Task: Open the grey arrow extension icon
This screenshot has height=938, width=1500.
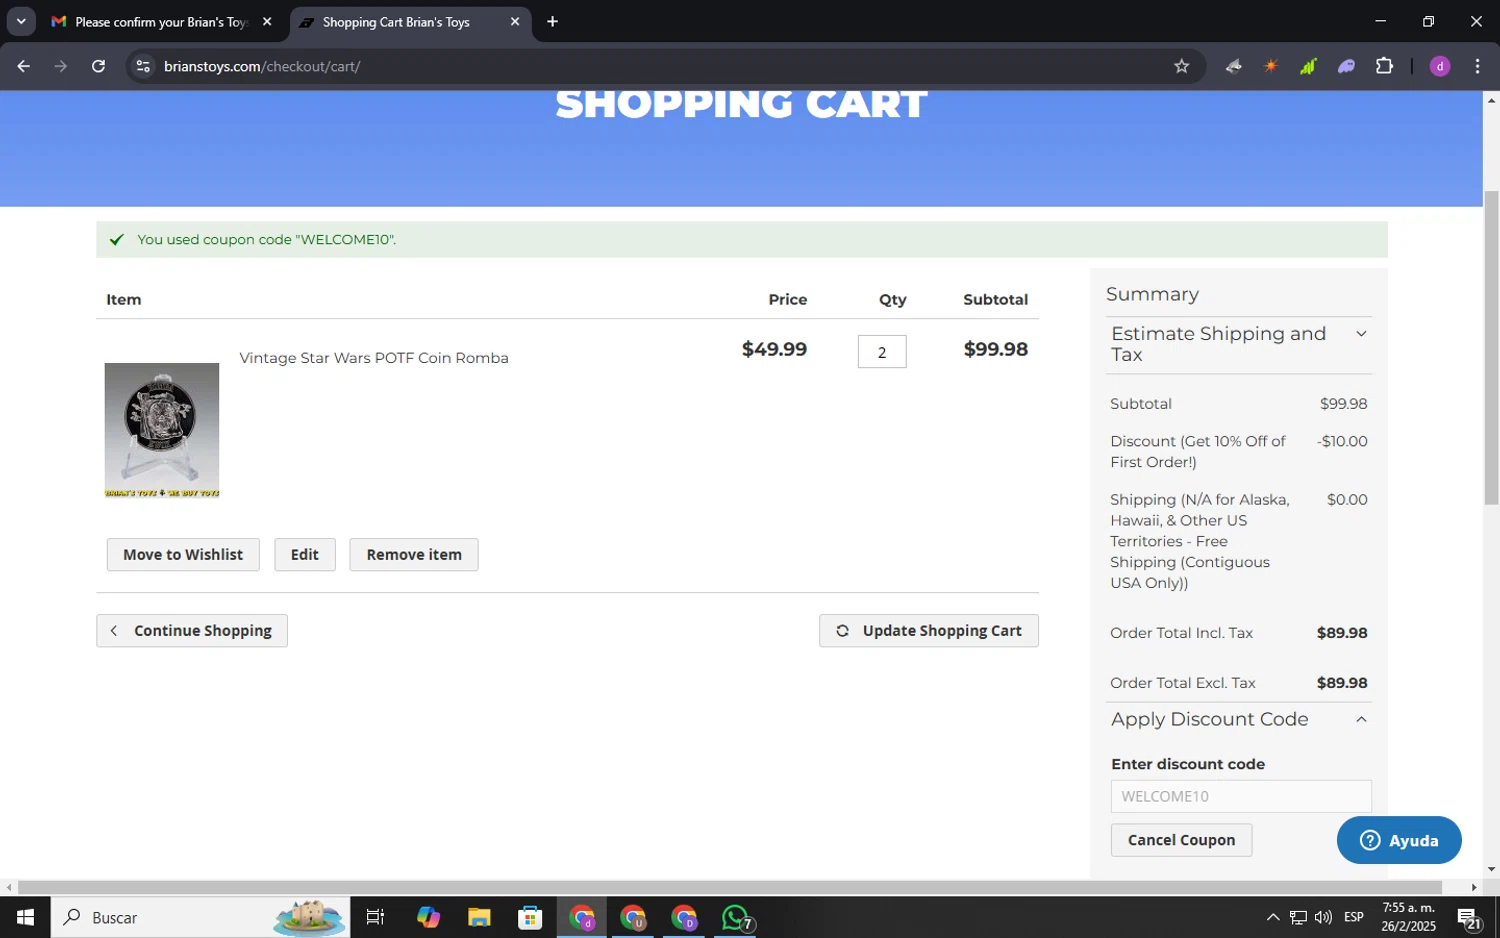Action: (1233, 66)
